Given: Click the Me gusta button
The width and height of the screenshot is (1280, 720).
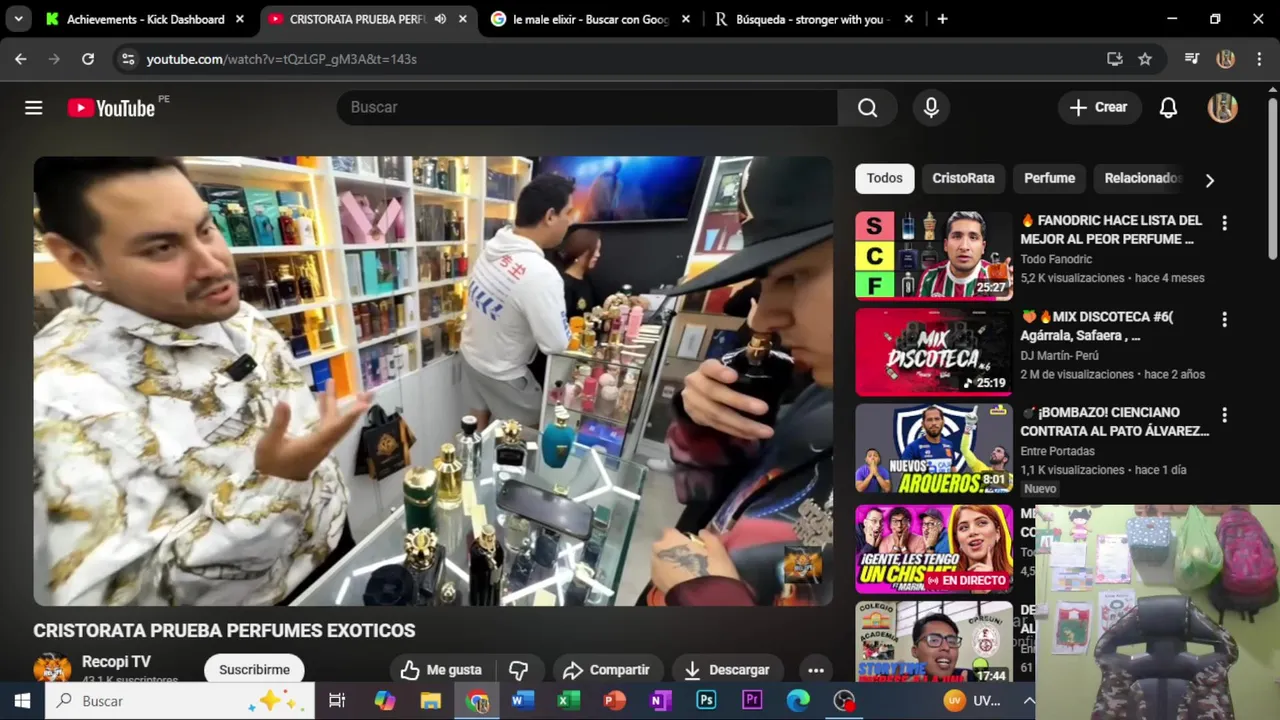Looking at the screenshot, I should click(441, 670).
